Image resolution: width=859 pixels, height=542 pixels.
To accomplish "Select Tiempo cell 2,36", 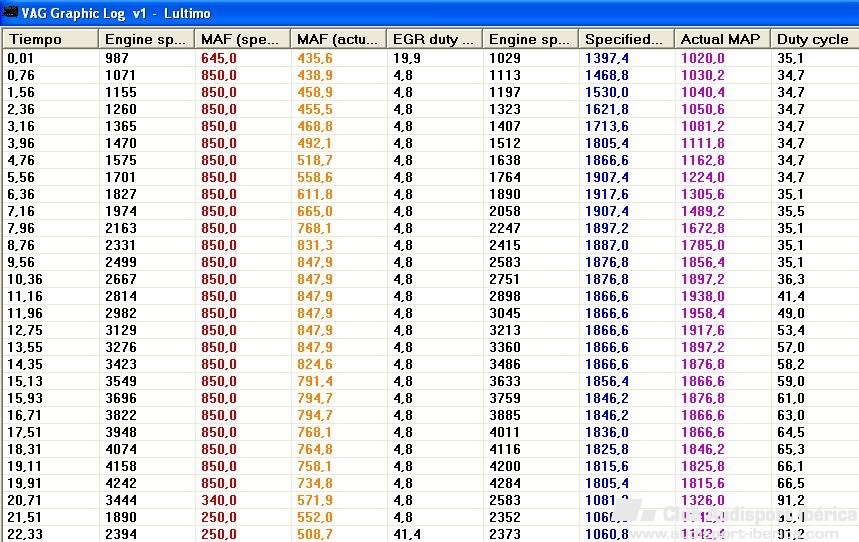I will point(21,109).
